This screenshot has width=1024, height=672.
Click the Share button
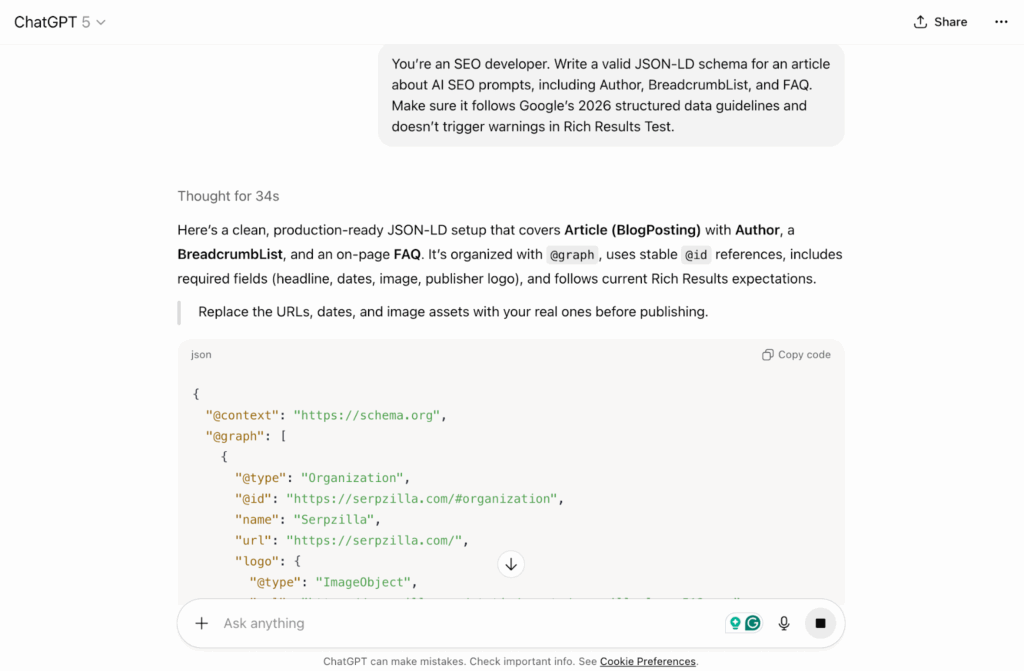[940, 22]
